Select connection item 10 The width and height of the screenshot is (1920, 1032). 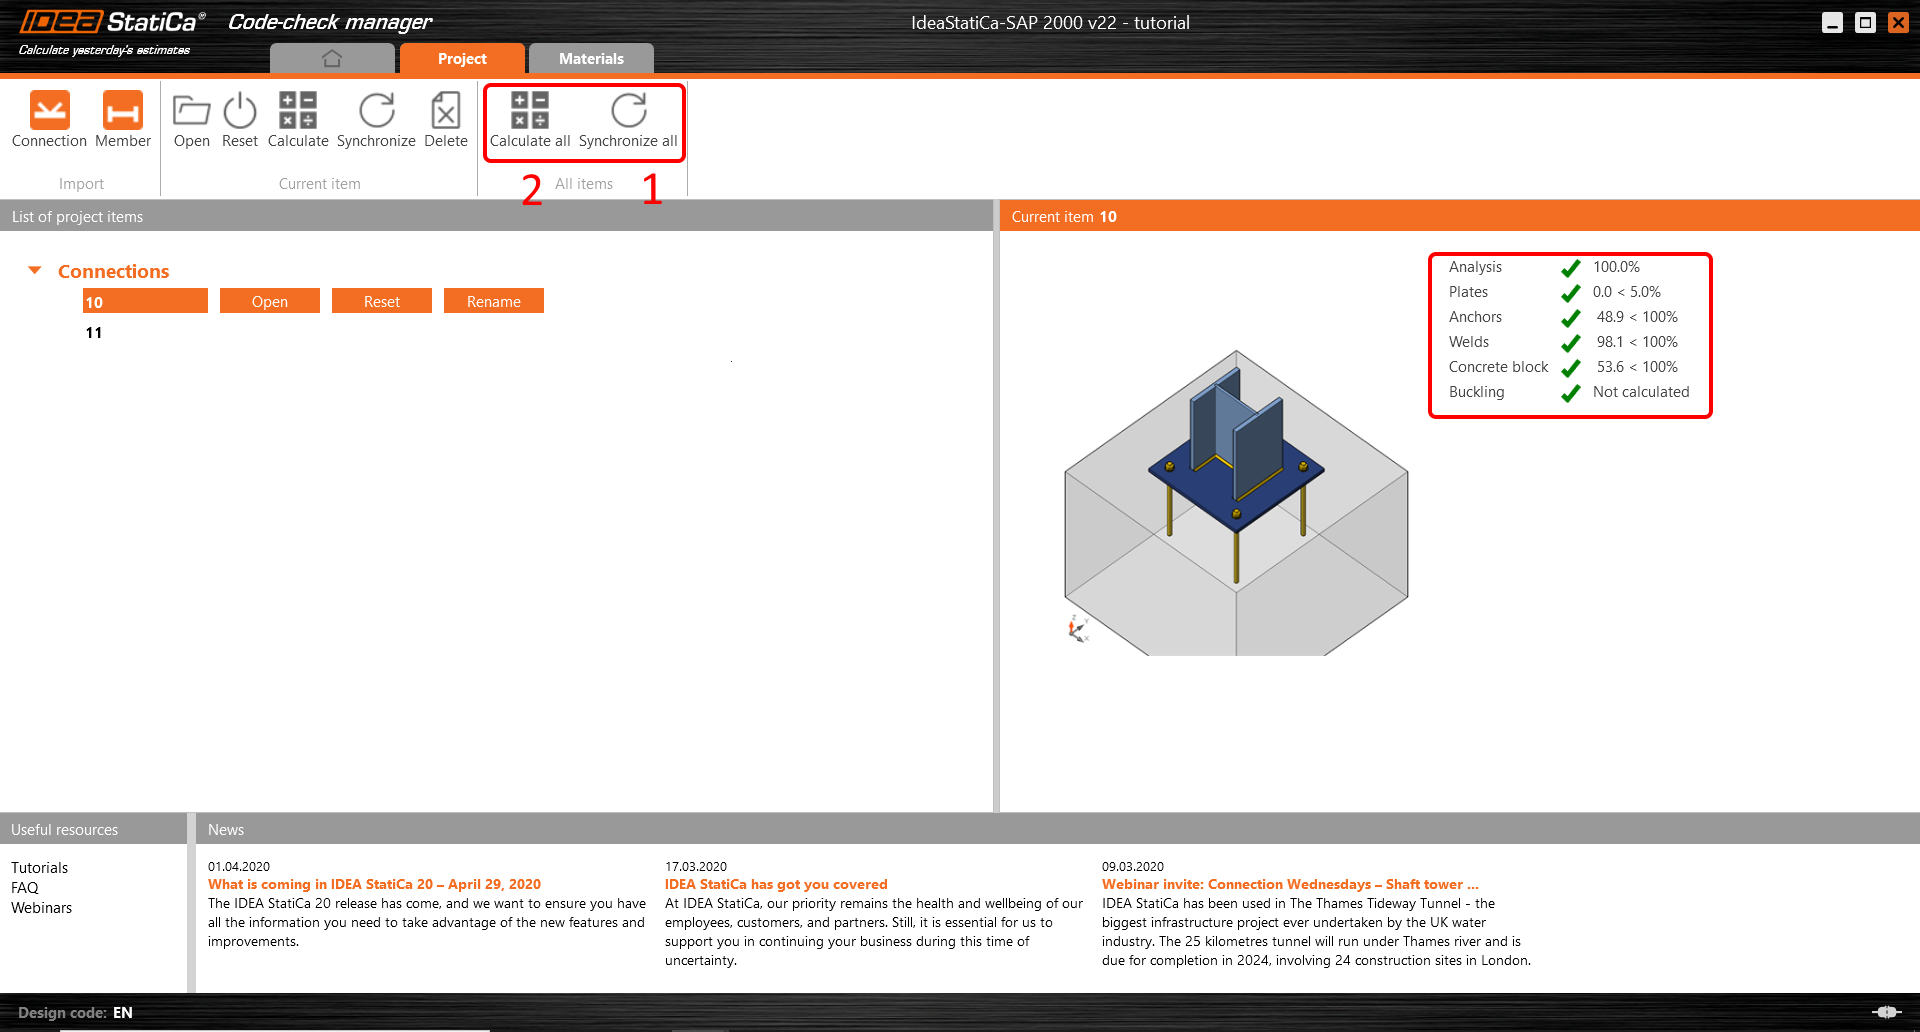pos(145,301)
